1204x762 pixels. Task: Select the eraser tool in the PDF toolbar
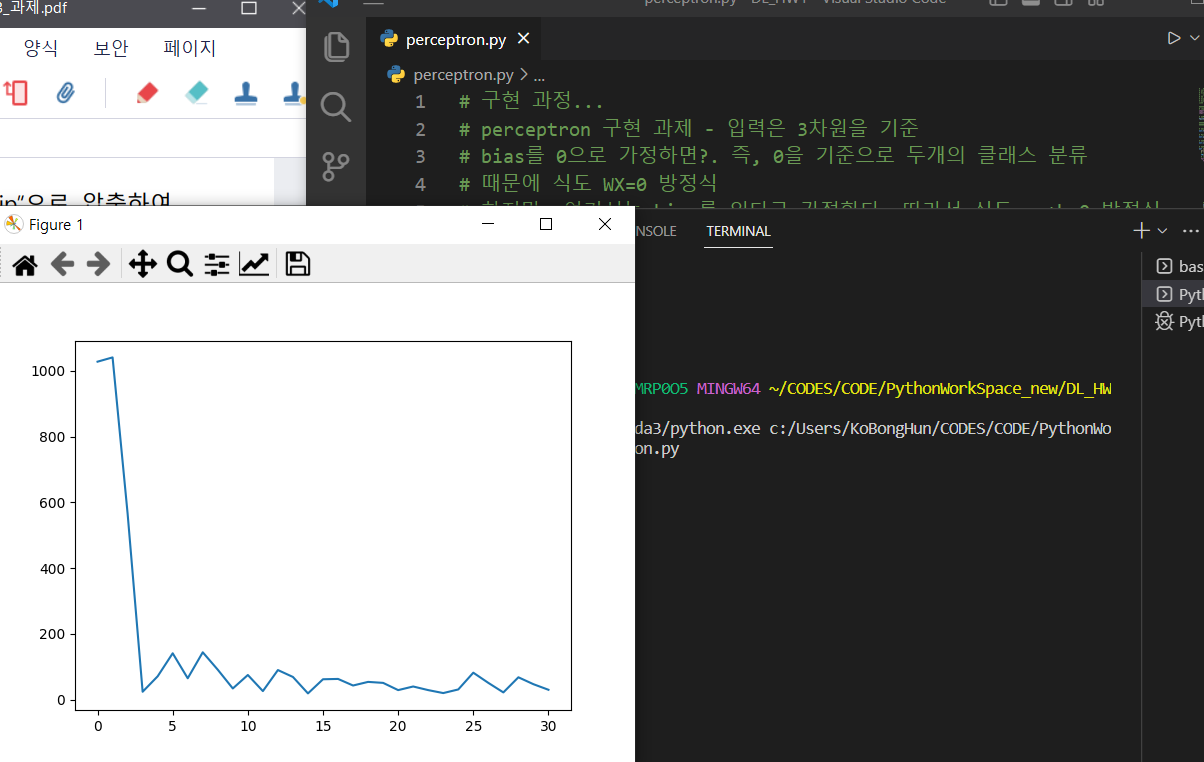[x=196, y=93]
